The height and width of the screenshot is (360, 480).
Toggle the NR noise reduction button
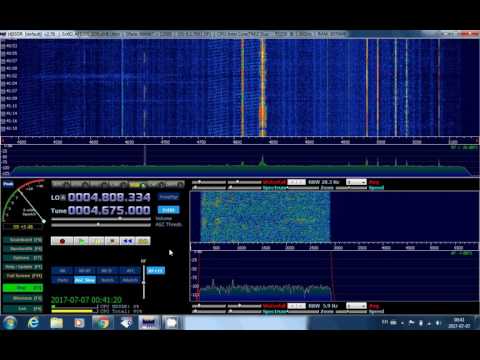click(62, 271)
